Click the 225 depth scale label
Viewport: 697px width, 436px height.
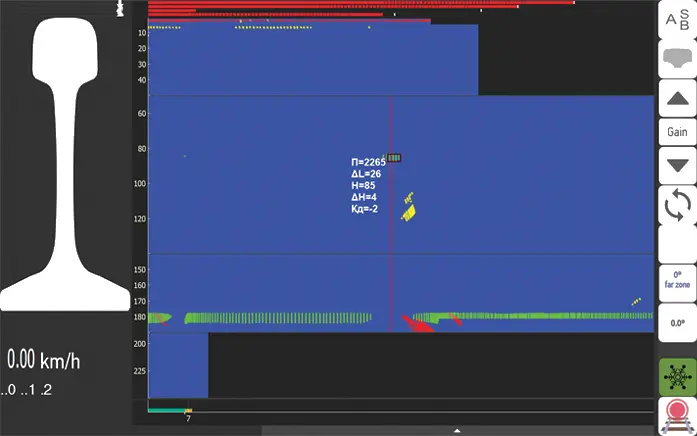140,371
